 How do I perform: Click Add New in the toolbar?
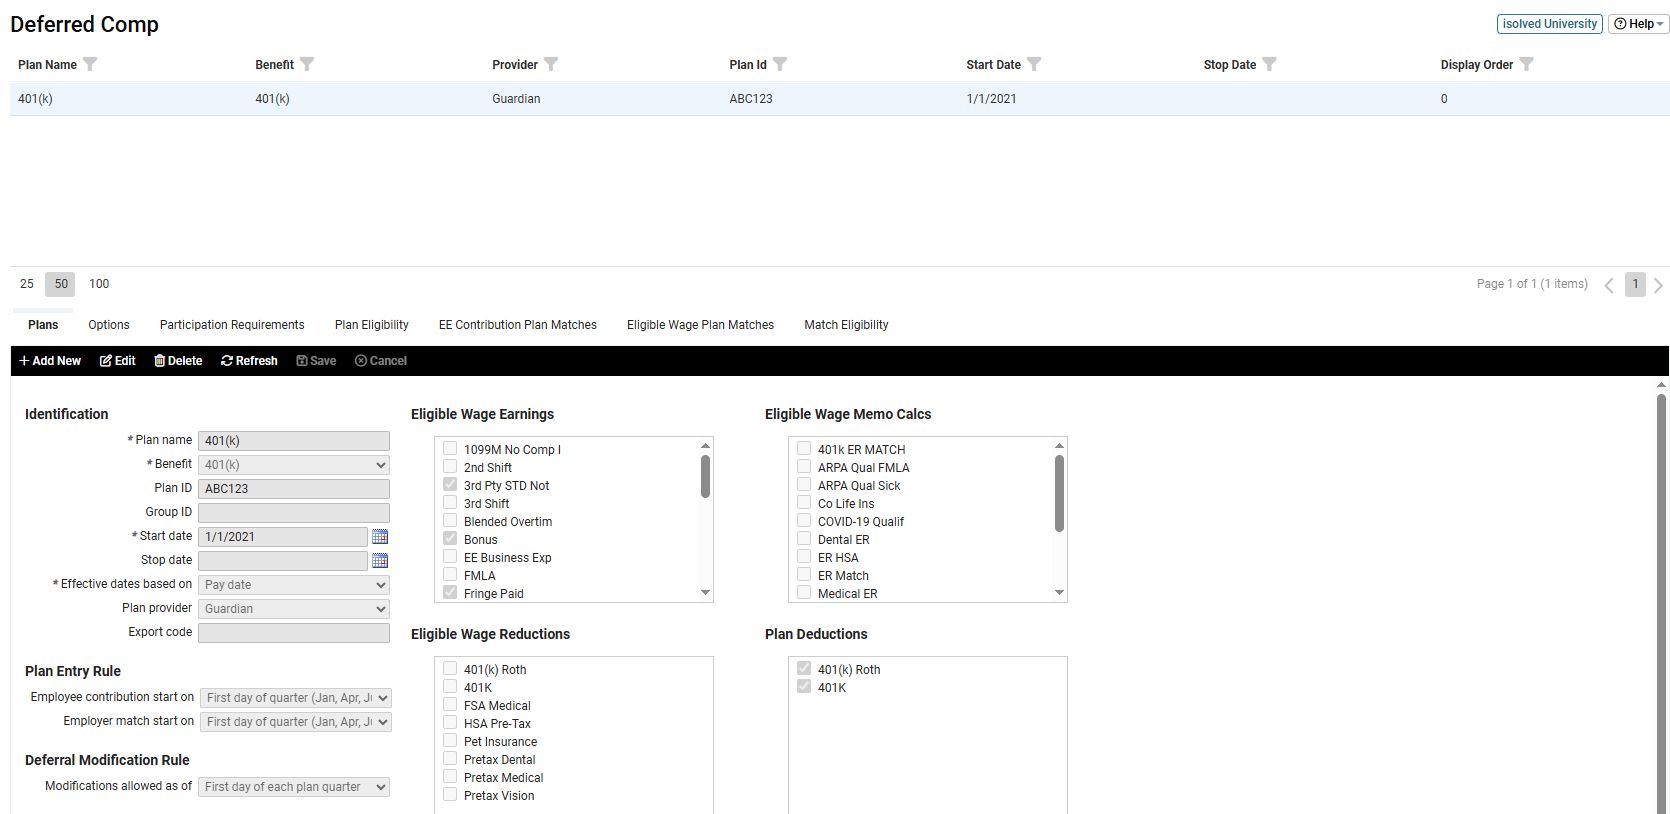(50, 361)
